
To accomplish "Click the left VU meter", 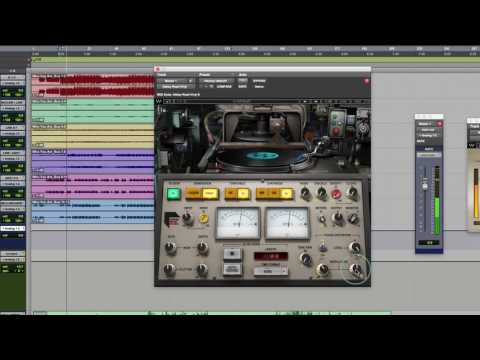I will click(x=238, y=223).
